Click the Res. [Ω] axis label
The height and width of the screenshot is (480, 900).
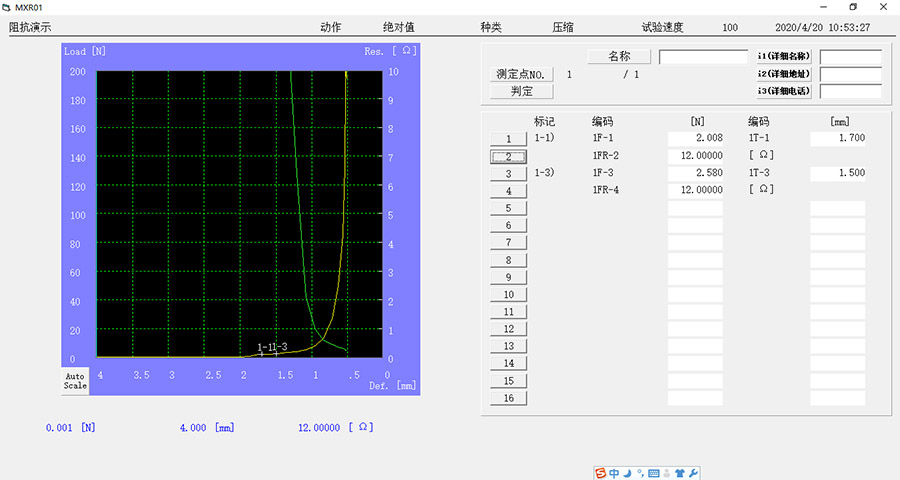[390, 52]
